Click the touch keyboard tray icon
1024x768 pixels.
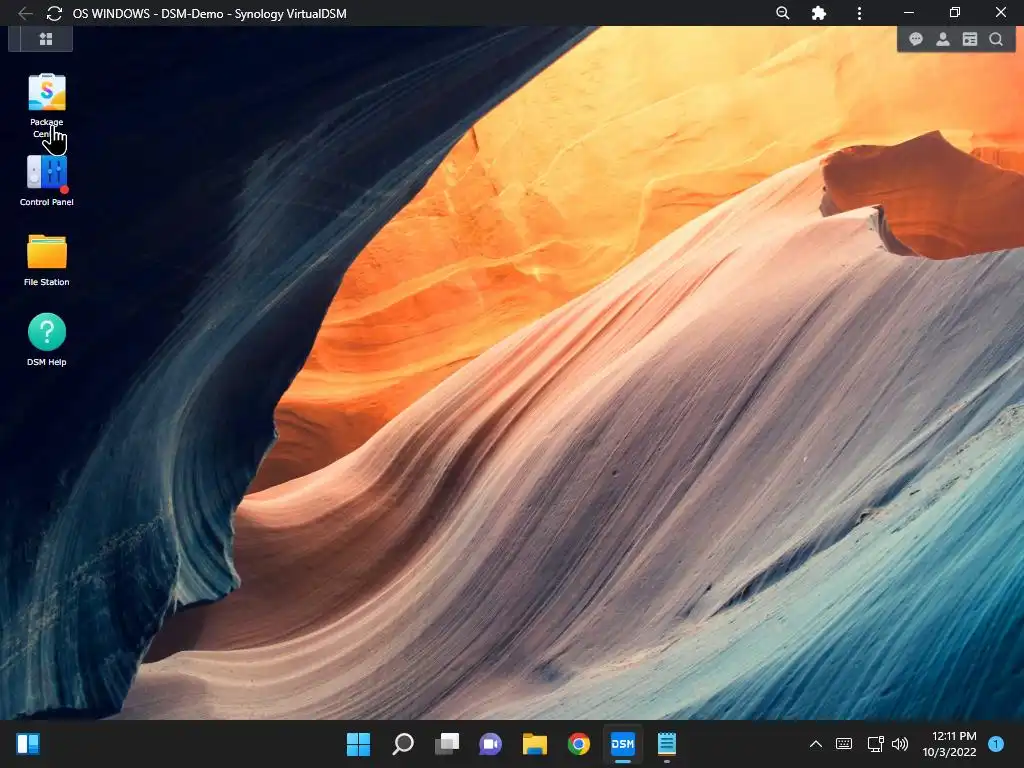(x=844, y=744)
